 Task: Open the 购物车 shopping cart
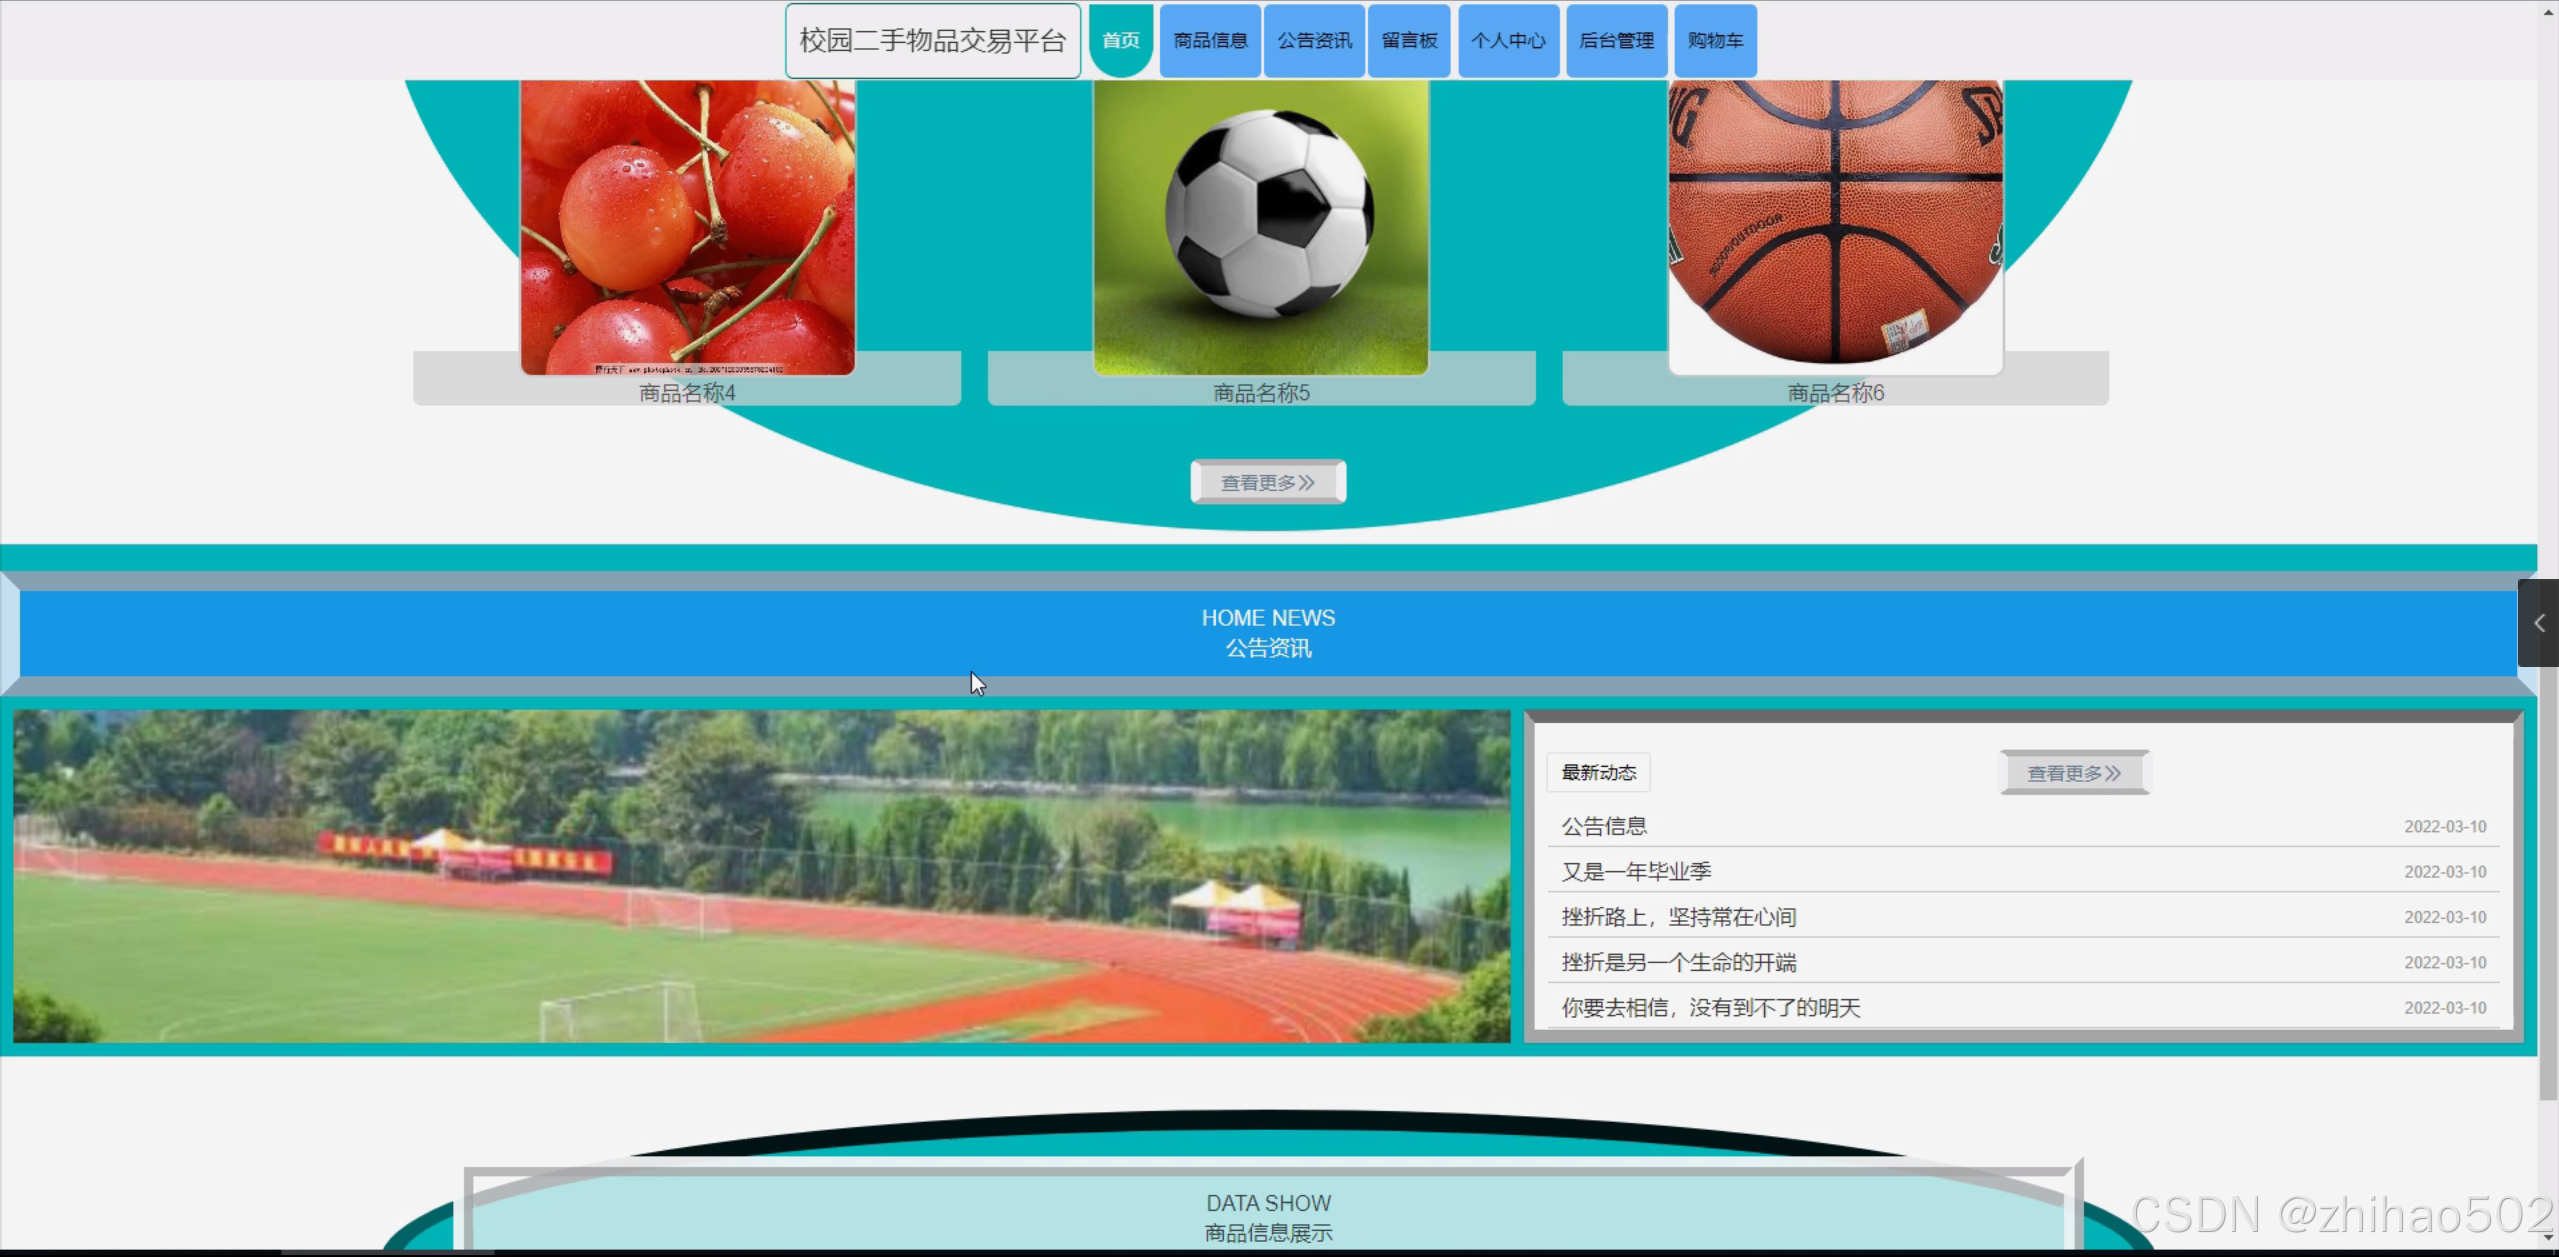click(x=1715, y=40)
